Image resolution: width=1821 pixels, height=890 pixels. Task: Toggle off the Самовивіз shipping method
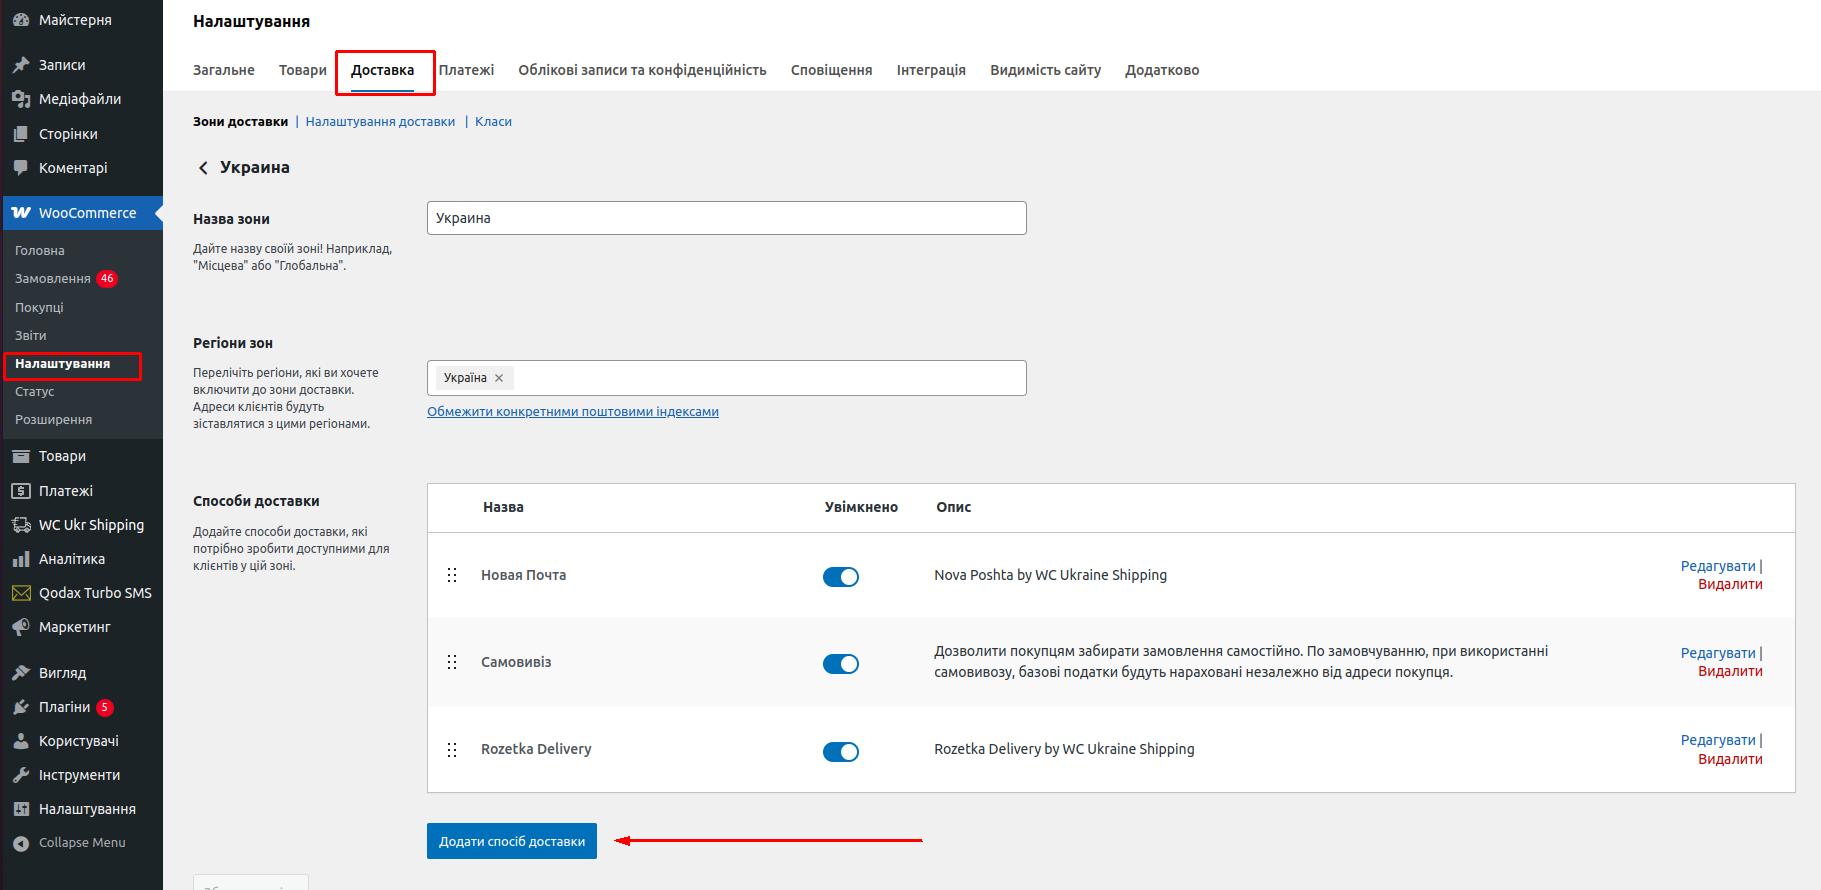pos(840,664)
